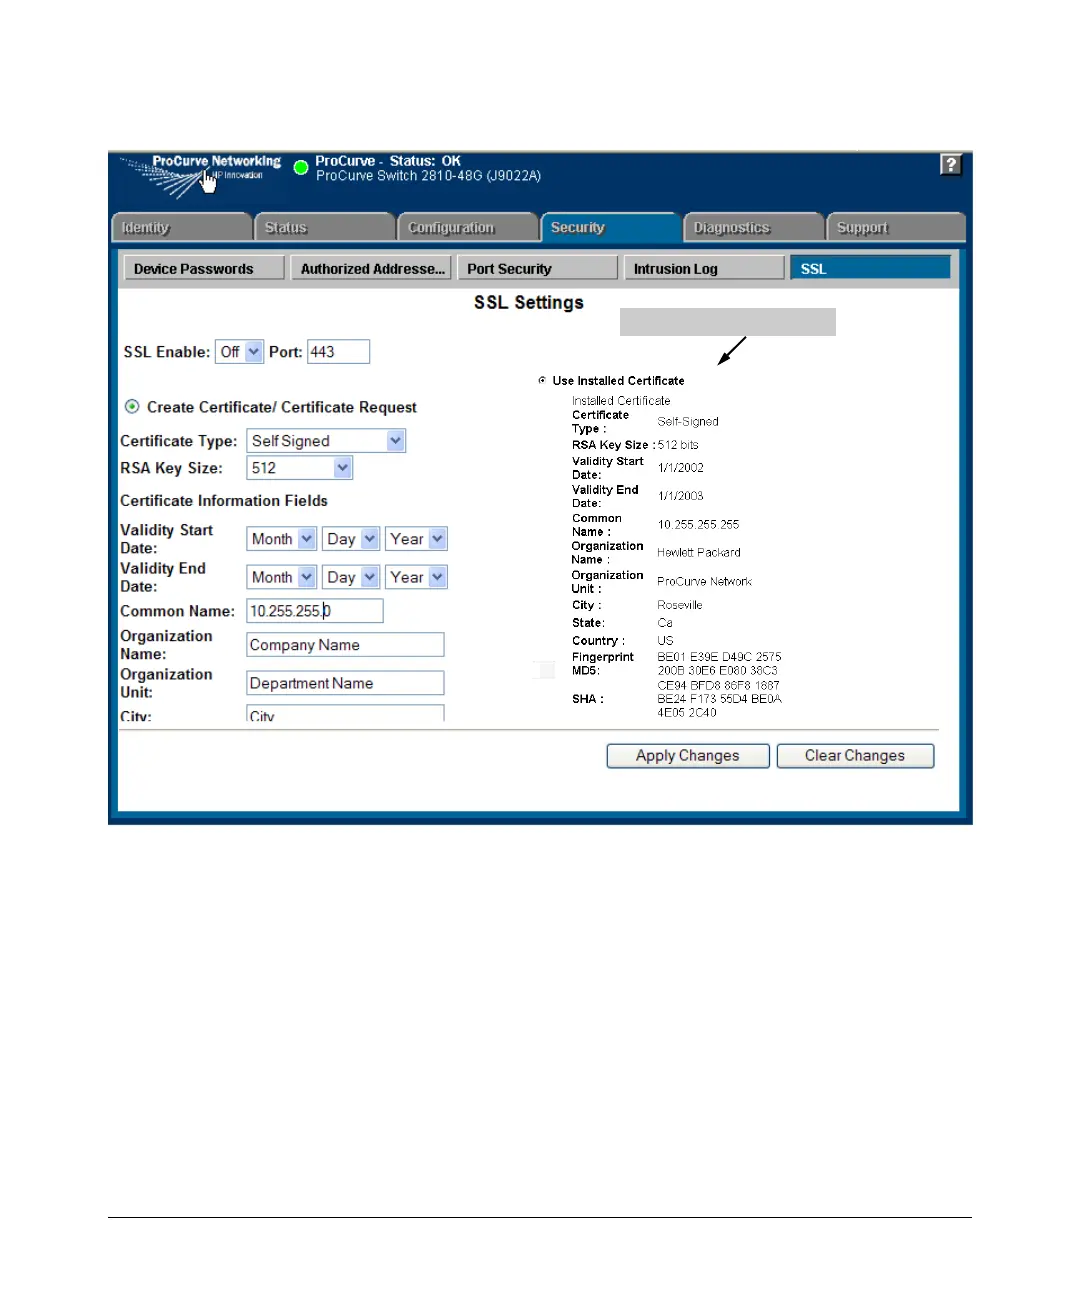Viewport: 1080px width, 1296px height.
Task: Click the "1/1/2003" validity end date value
Action: click(681, 496)
